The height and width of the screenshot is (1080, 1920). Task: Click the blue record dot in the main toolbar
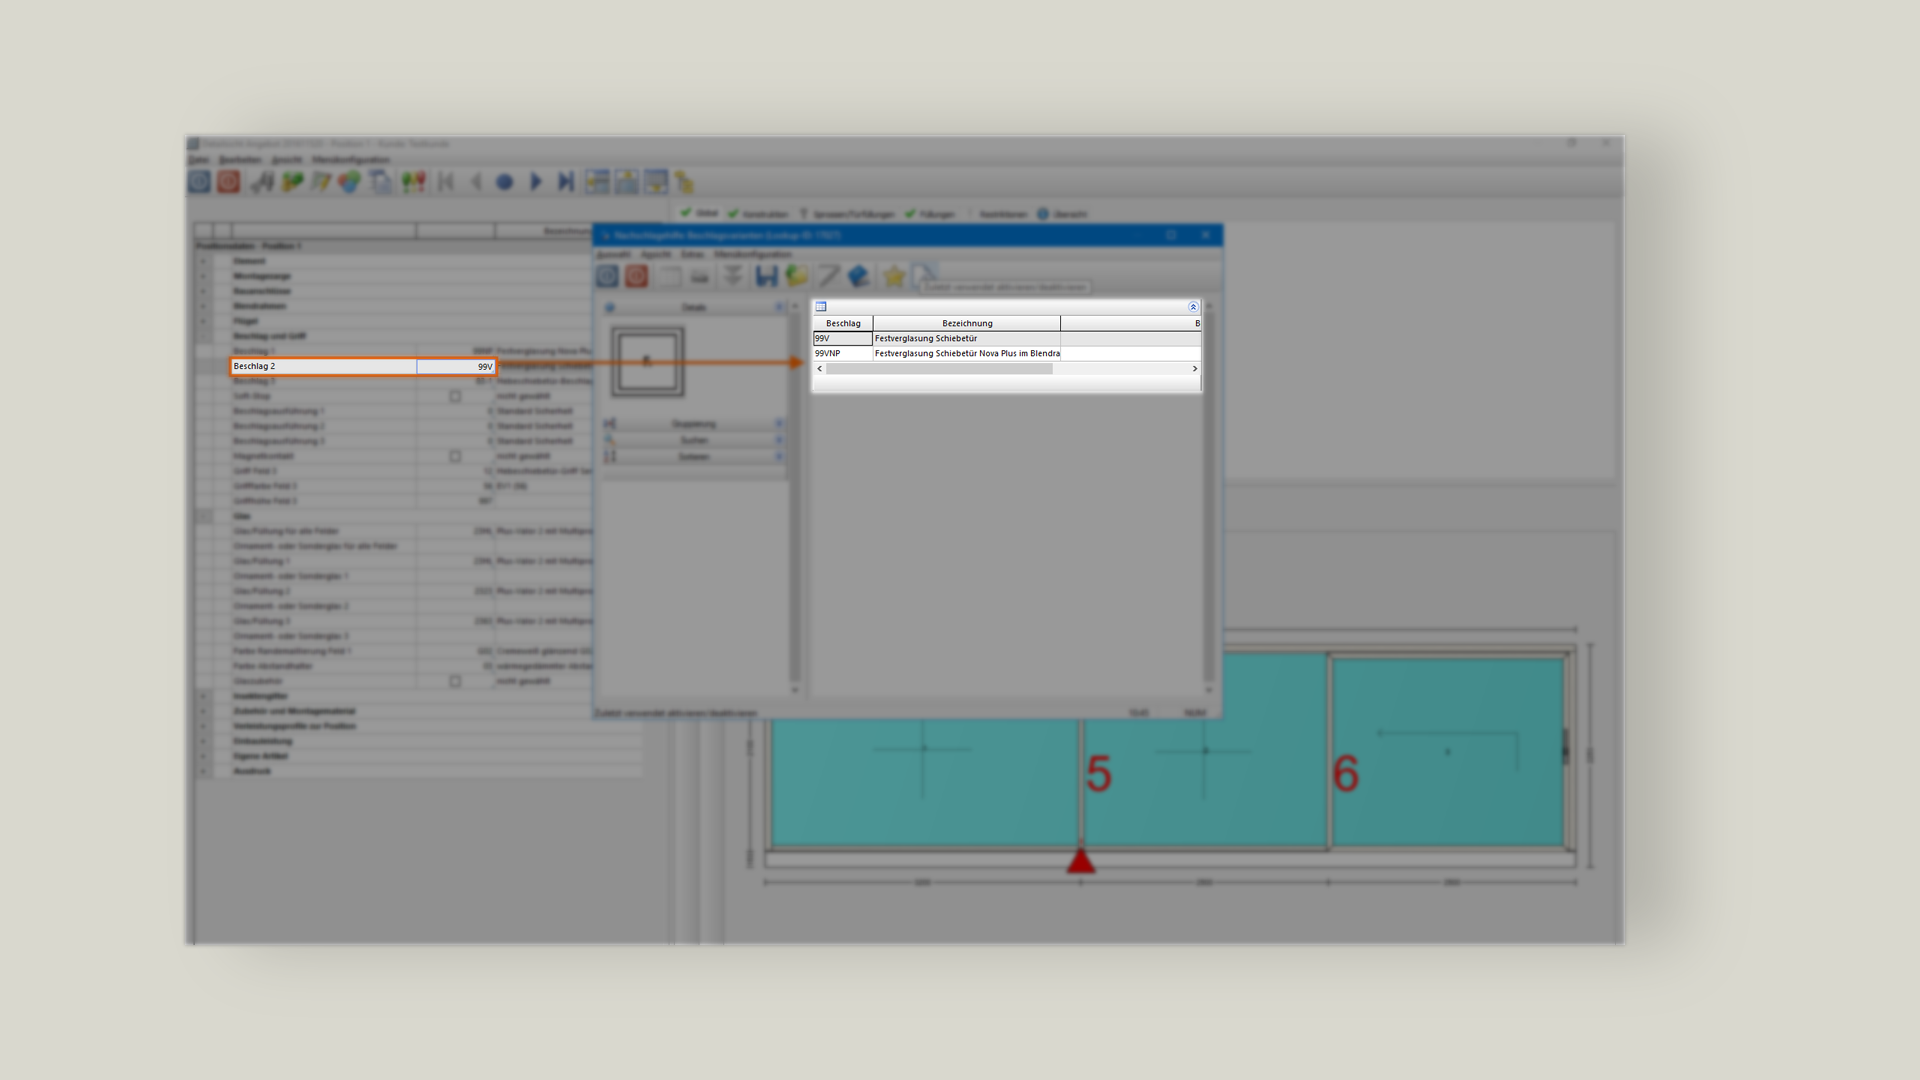click(505, 182)
